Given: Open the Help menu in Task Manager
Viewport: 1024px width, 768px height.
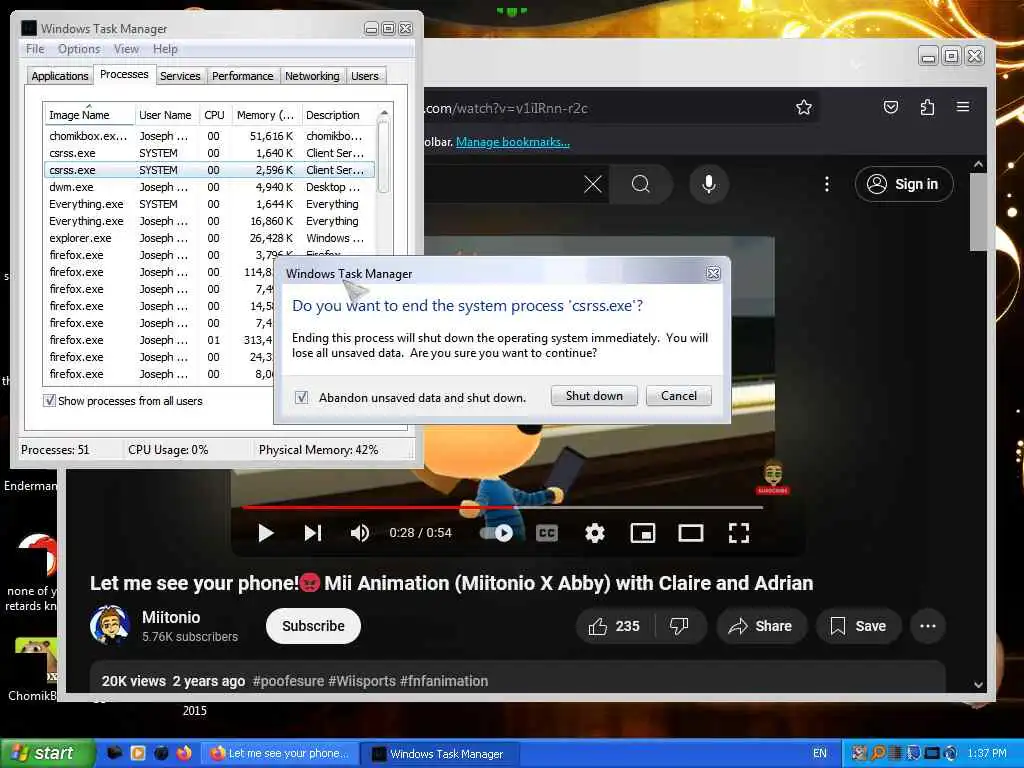Looking at the screenshot, I should (x=165, y=49).
